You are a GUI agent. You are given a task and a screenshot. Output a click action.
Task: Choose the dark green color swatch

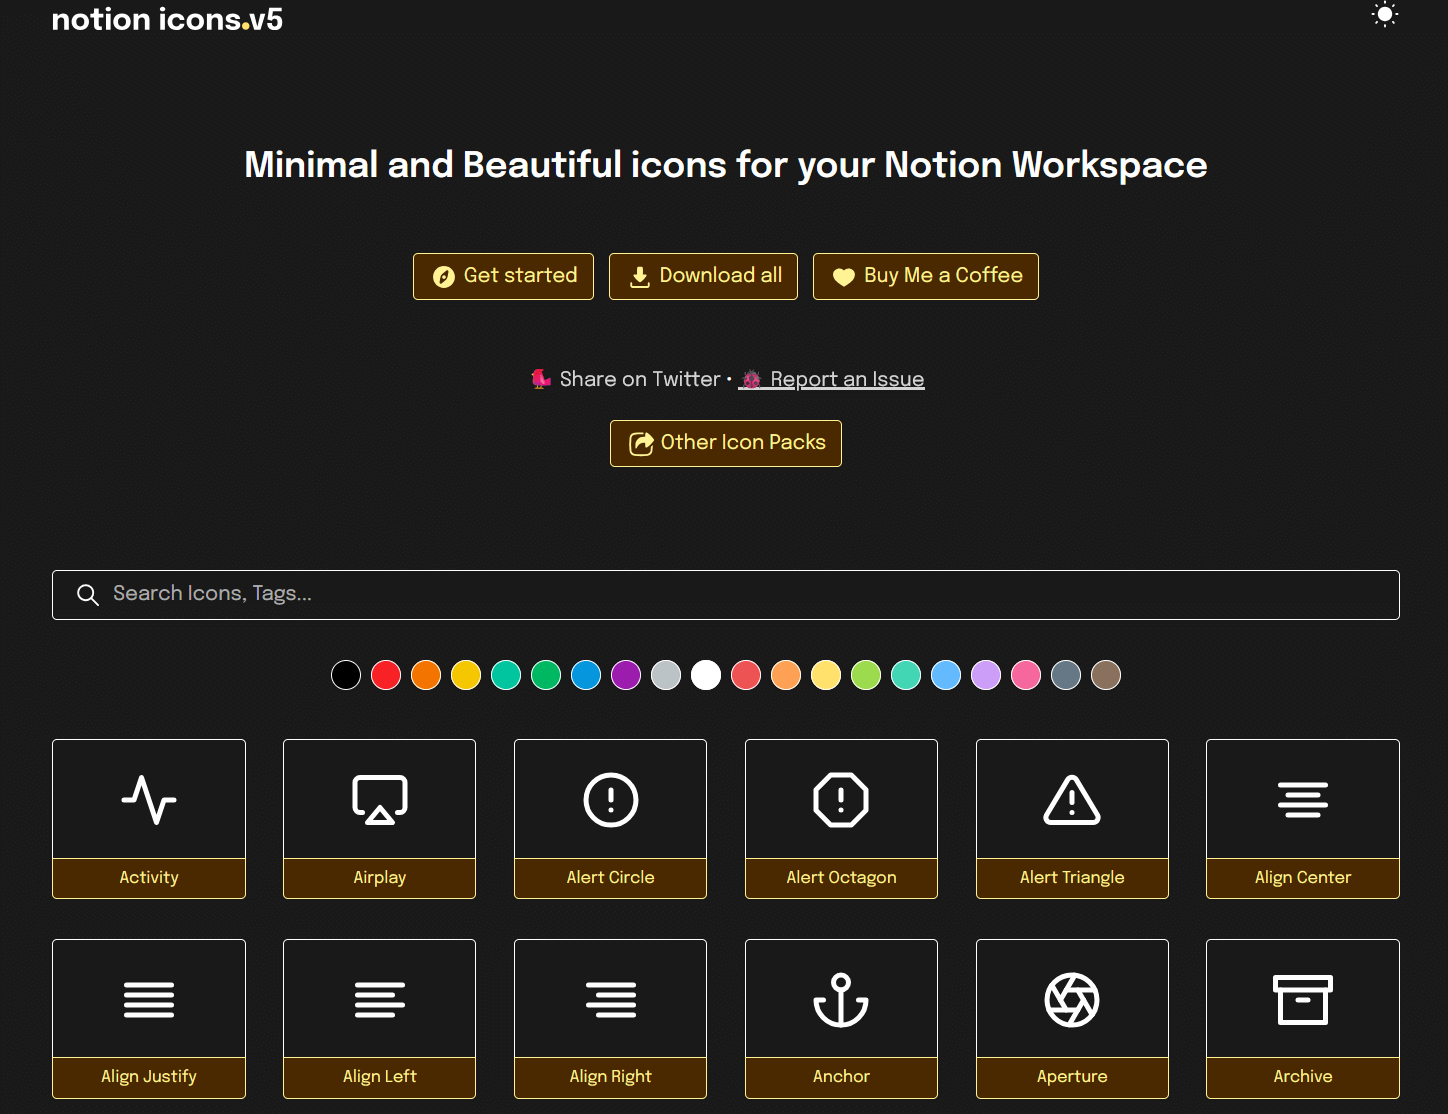pyautogui.click(x=546, y=675)
